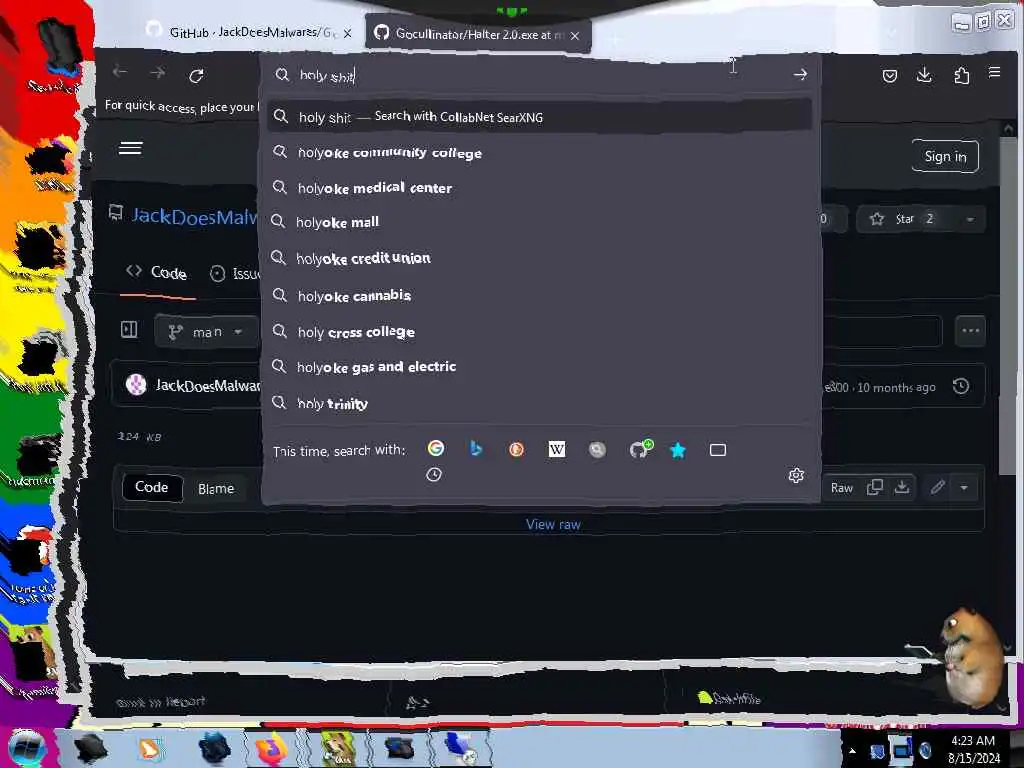Viewport: 1024px width, 768px height.
Task: Select suggestion 'holyoke credit union'
Action: point(539,259)
